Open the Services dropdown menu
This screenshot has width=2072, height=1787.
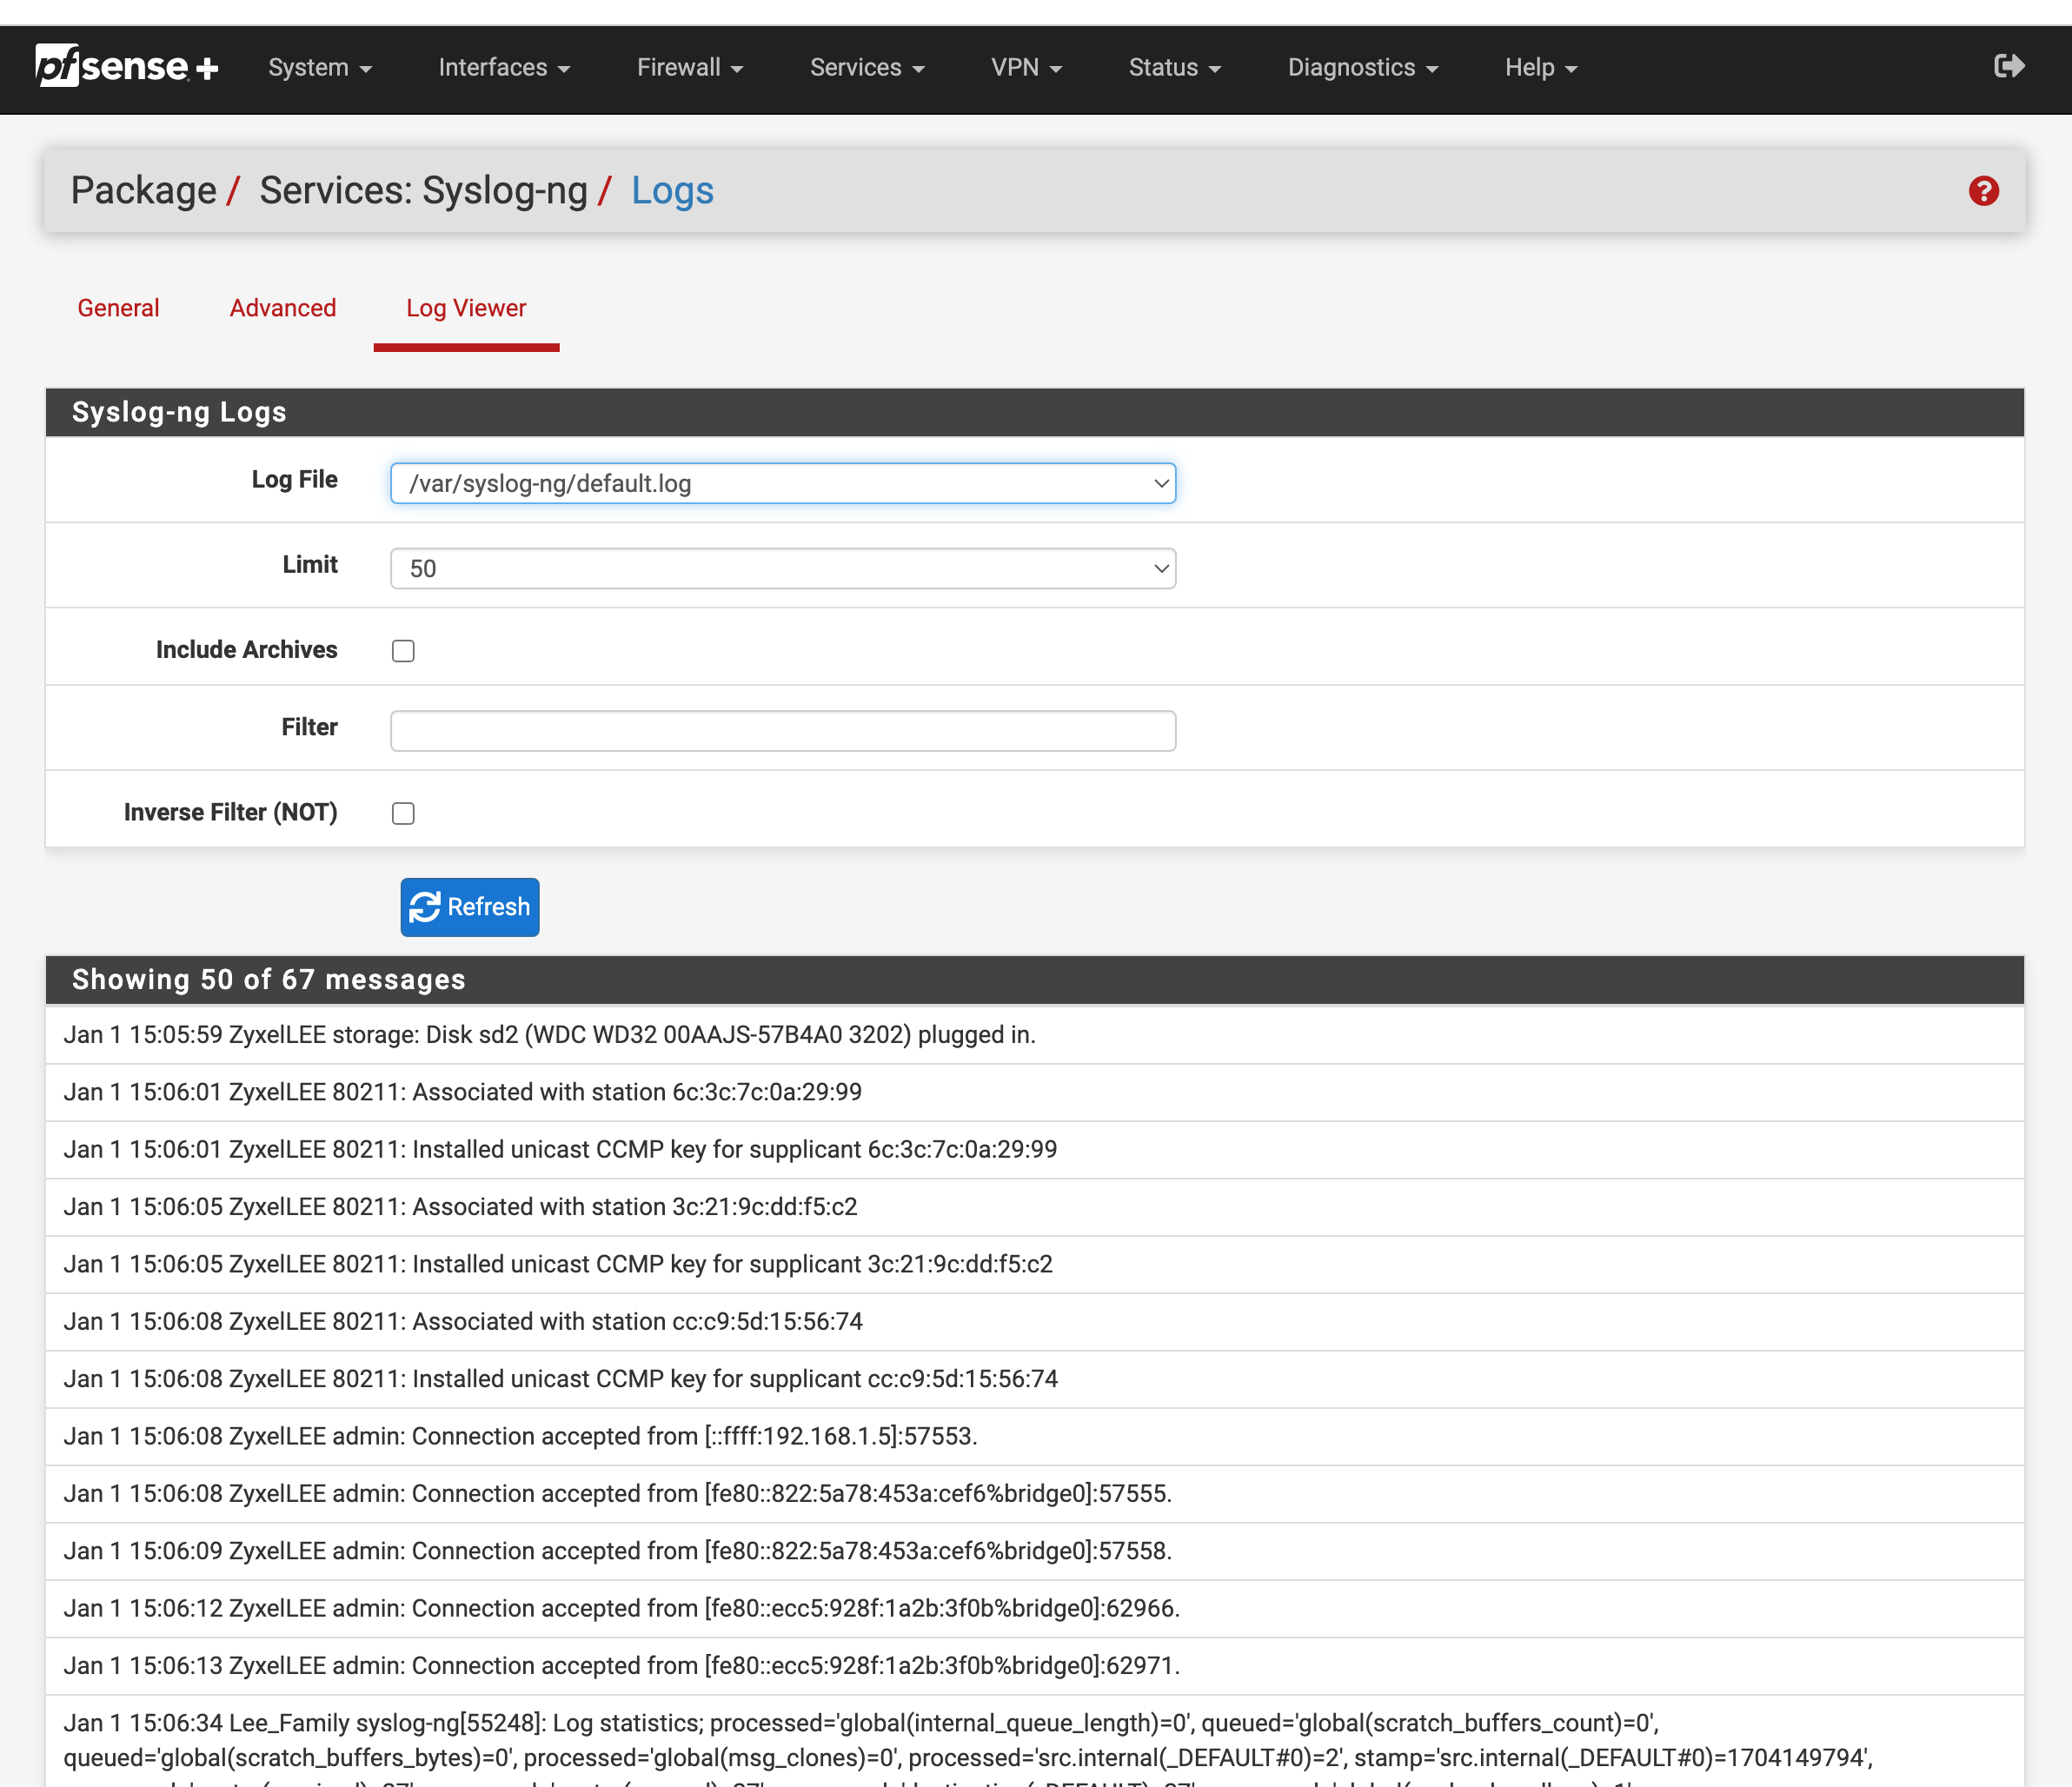coord(866,68)
